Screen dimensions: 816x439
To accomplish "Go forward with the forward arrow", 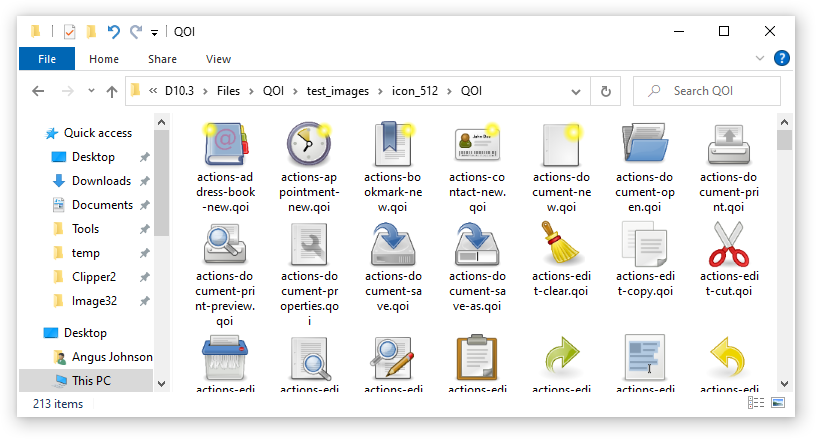I will coord(68,92).
